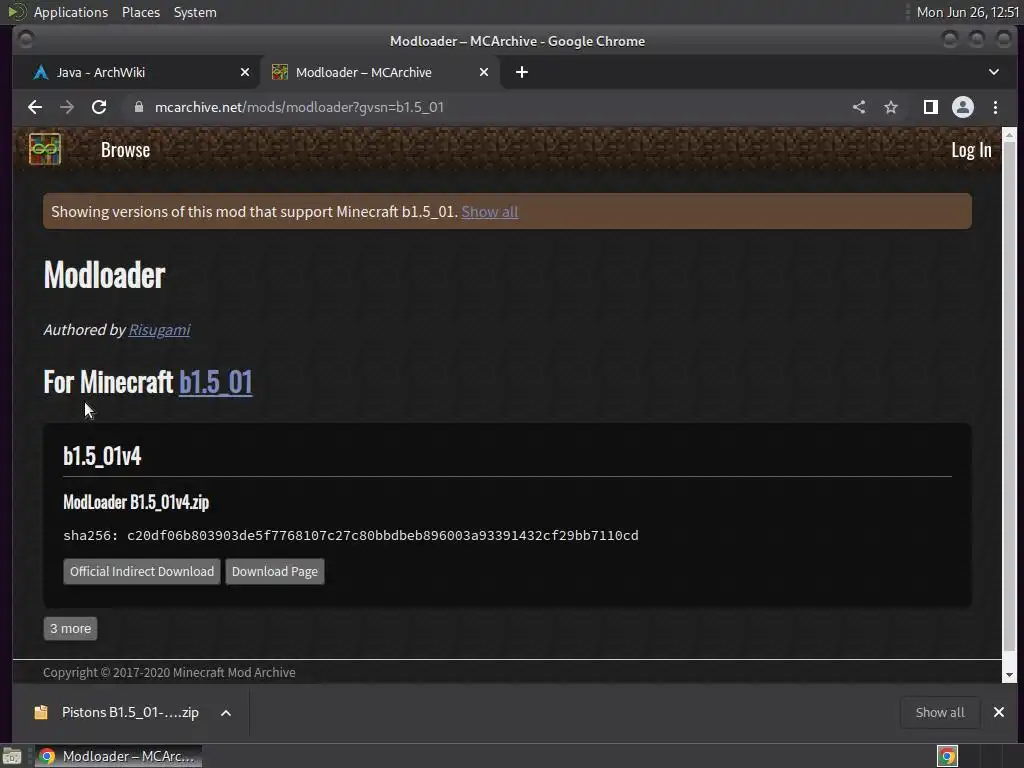Expand options for the Pistons zip download
The height and width of the screenshot is (768, 1024).
point(226,712)
